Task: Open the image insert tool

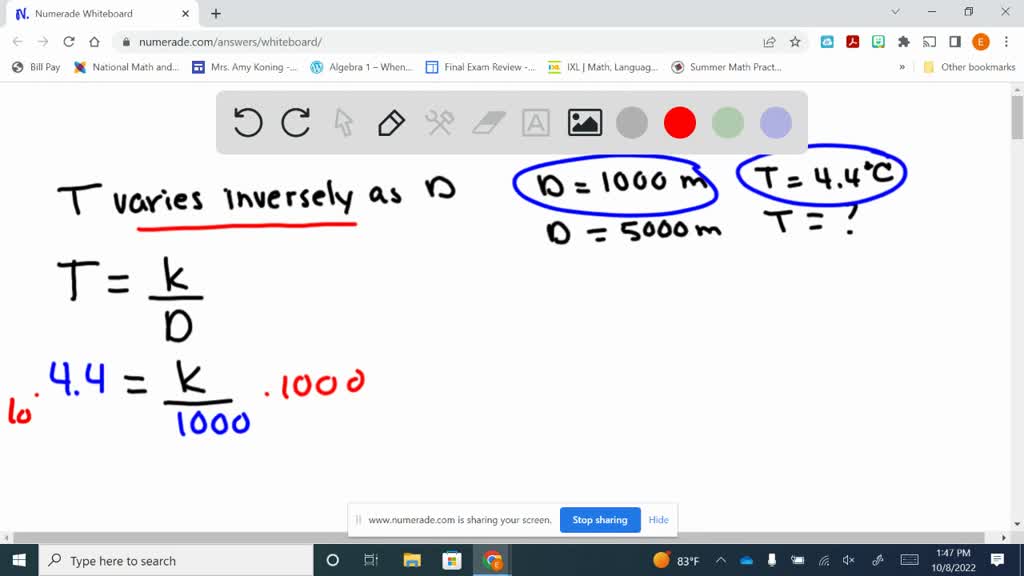Action: pos(584,122)
